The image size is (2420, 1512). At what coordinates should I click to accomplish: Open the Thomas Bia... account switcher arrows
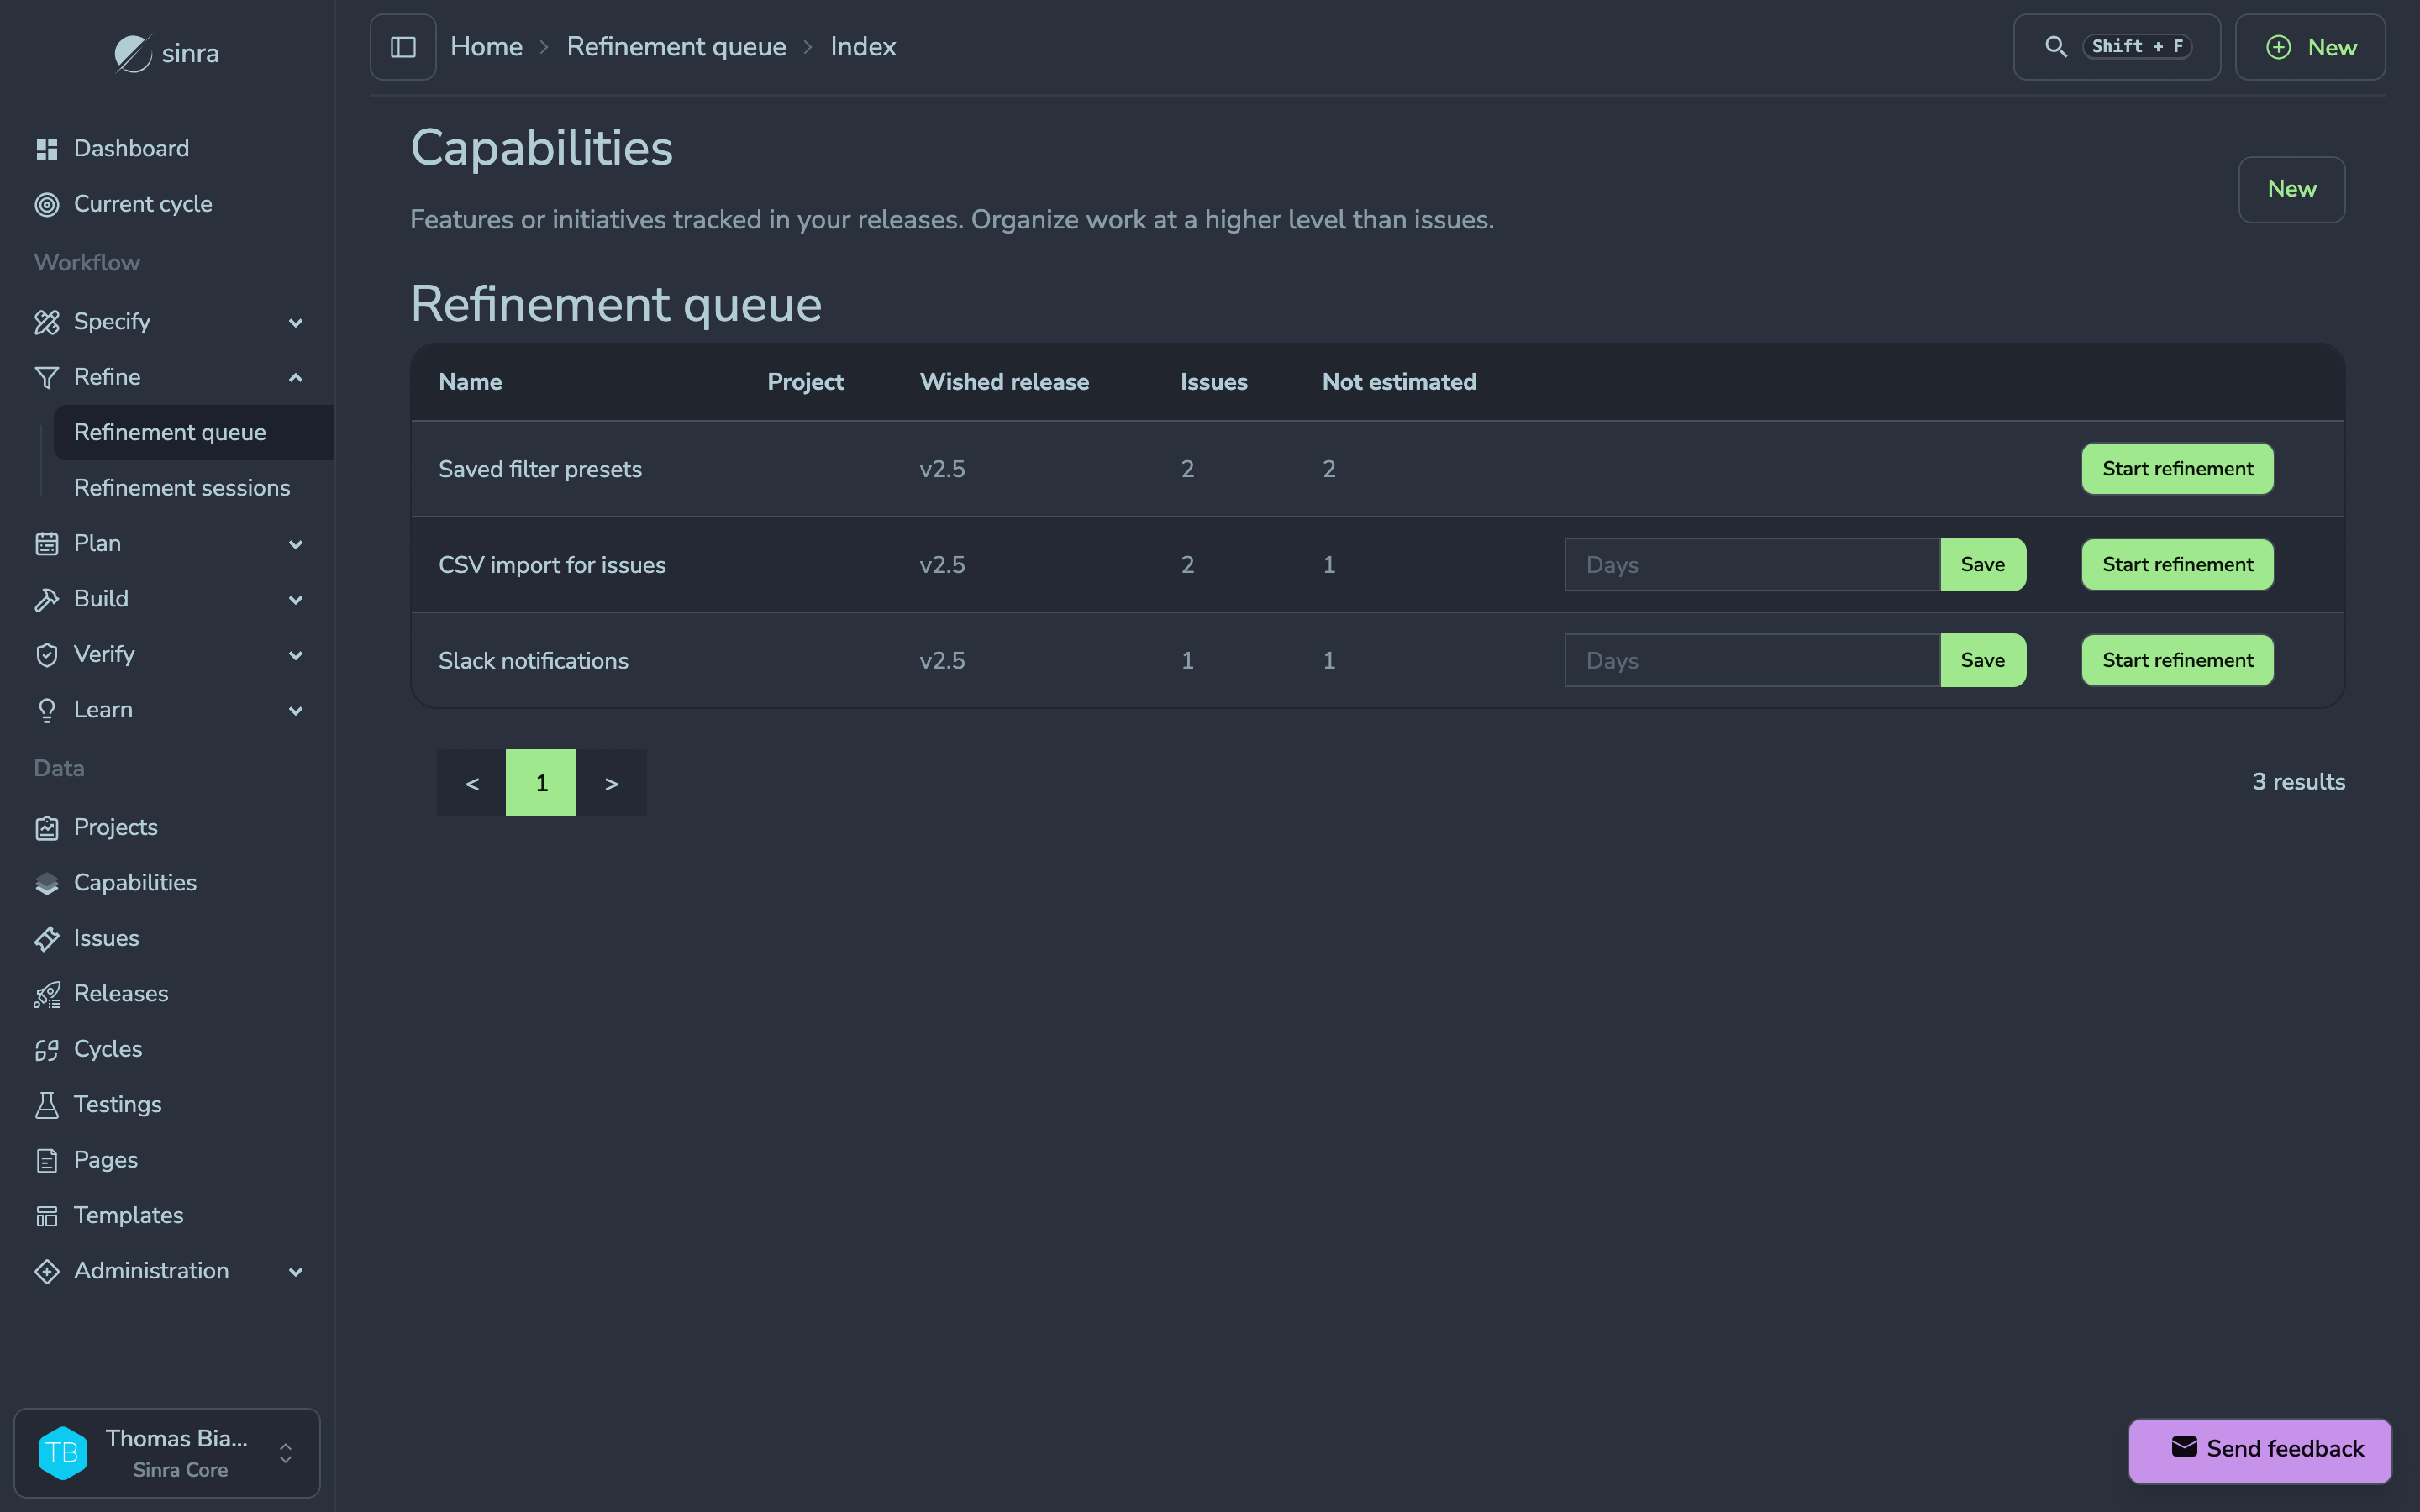coord(286,1453)
